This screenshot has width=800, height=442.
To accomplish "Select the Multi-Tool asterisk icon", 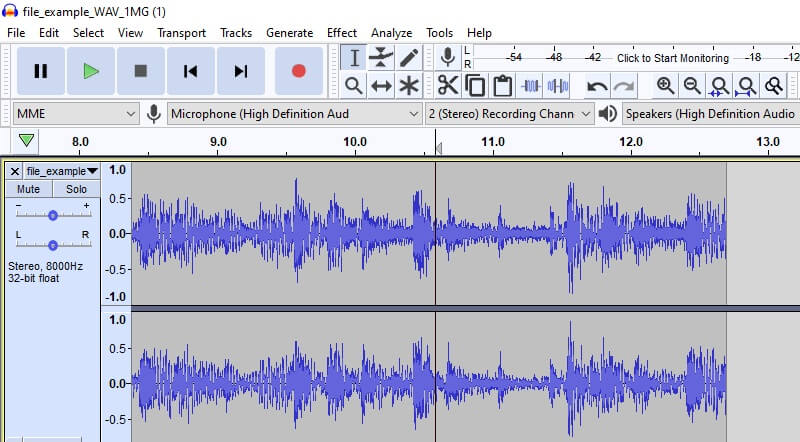I will tap(409, 86).
